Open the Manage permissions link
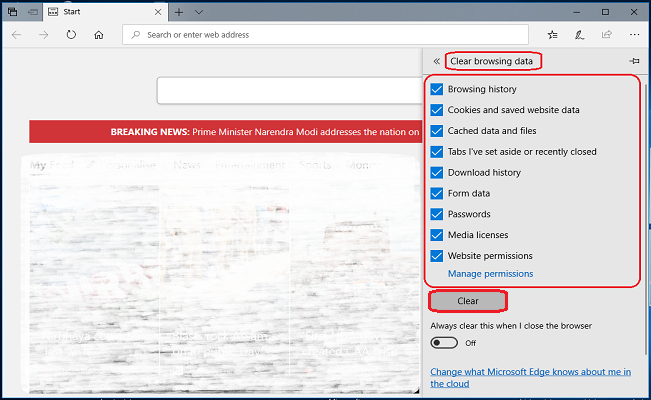Viewport: 651px width, 400px height. pyautogui.click(x=490, y=274)
